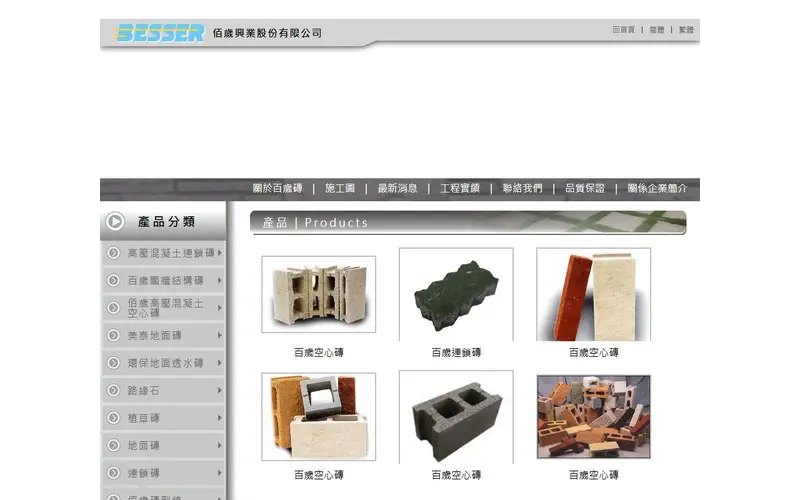Viewport: 800px width, 500px height.
Task: Open the 工程實績 menu item
Action: (460, 188)
